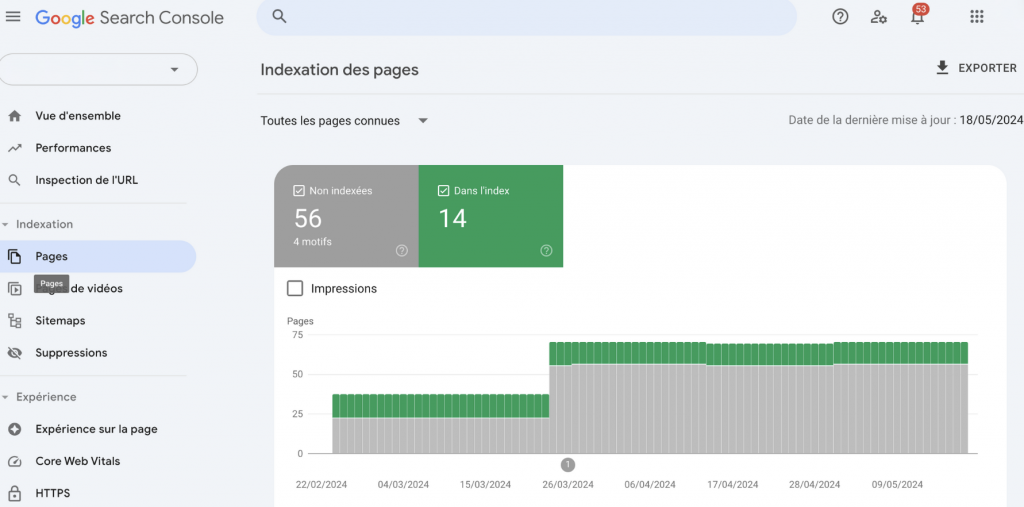Click help icon in Dans l'index card

(x=546, y=250)
